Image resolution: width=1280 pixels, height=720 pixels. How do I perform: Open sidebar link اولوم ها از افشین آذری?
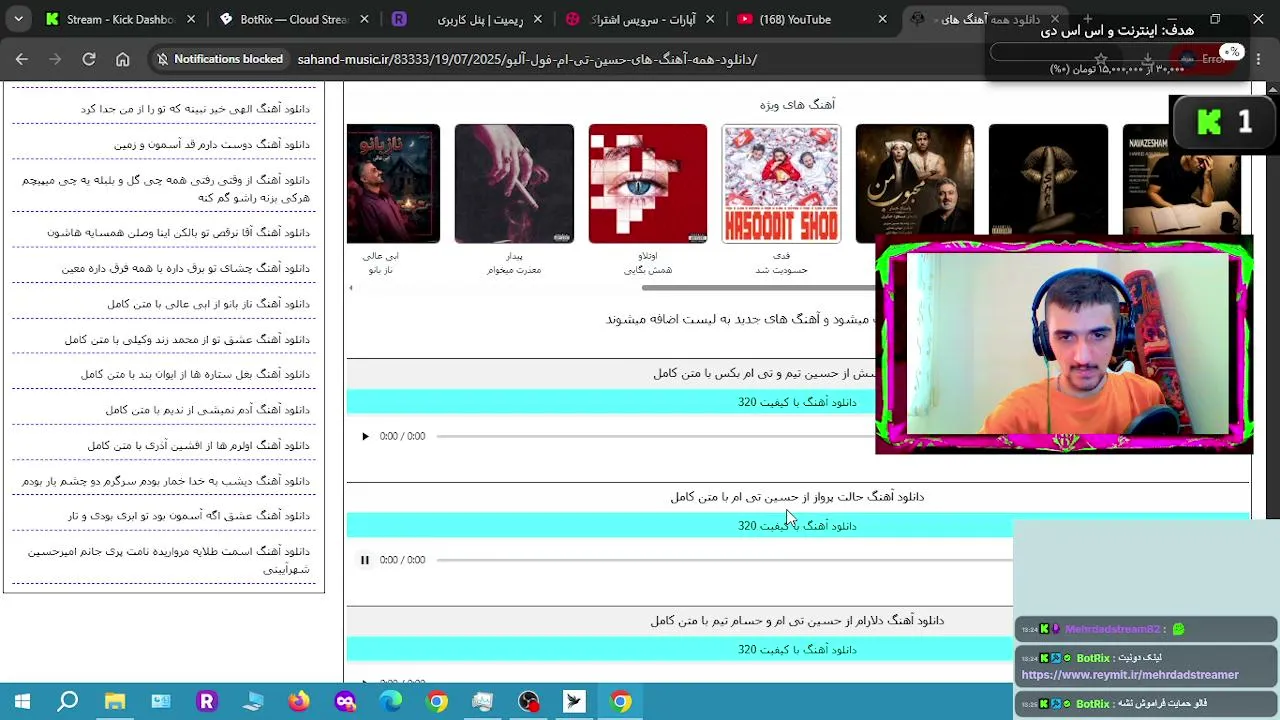click(198, 446)
